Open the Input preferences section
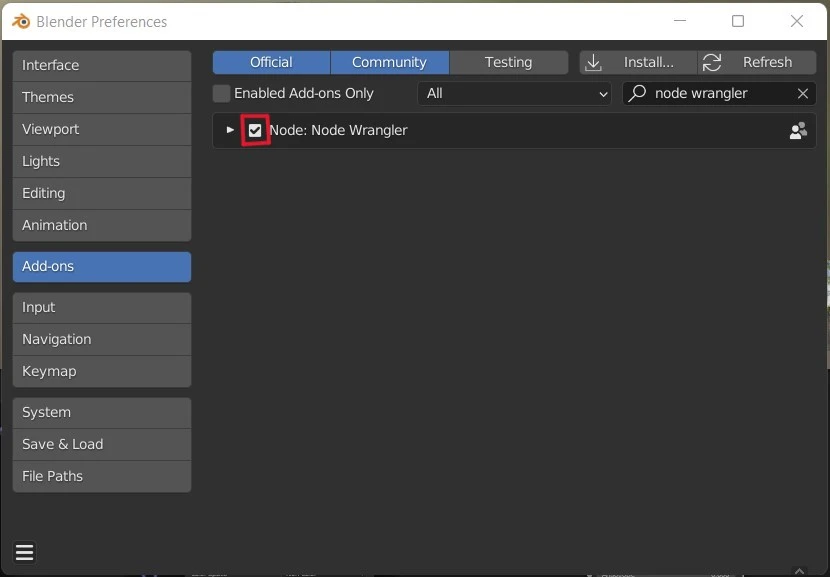This screenshot has height=577, width=830. coord(102,308)
